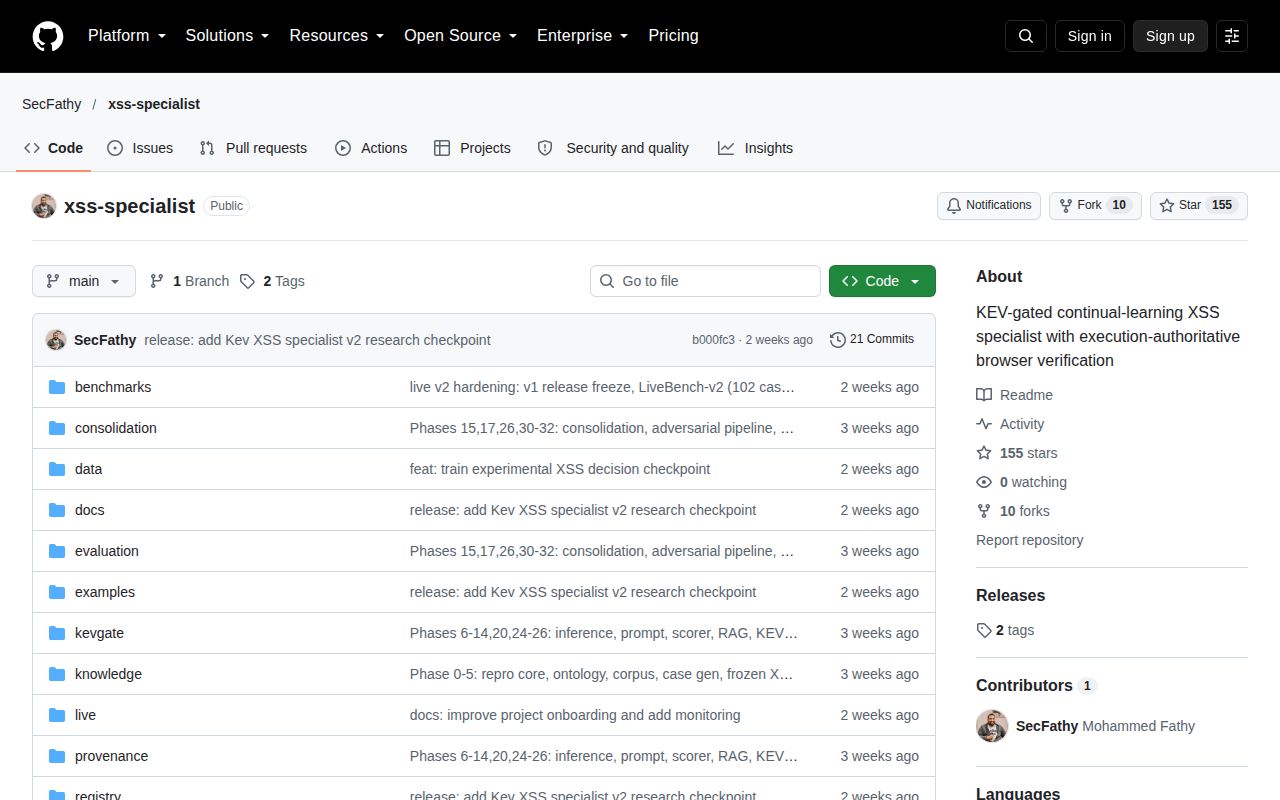Viewport: 1280px width, 800px height.
Task: Open the Platform dropdown menu
Action: point(127,36)
